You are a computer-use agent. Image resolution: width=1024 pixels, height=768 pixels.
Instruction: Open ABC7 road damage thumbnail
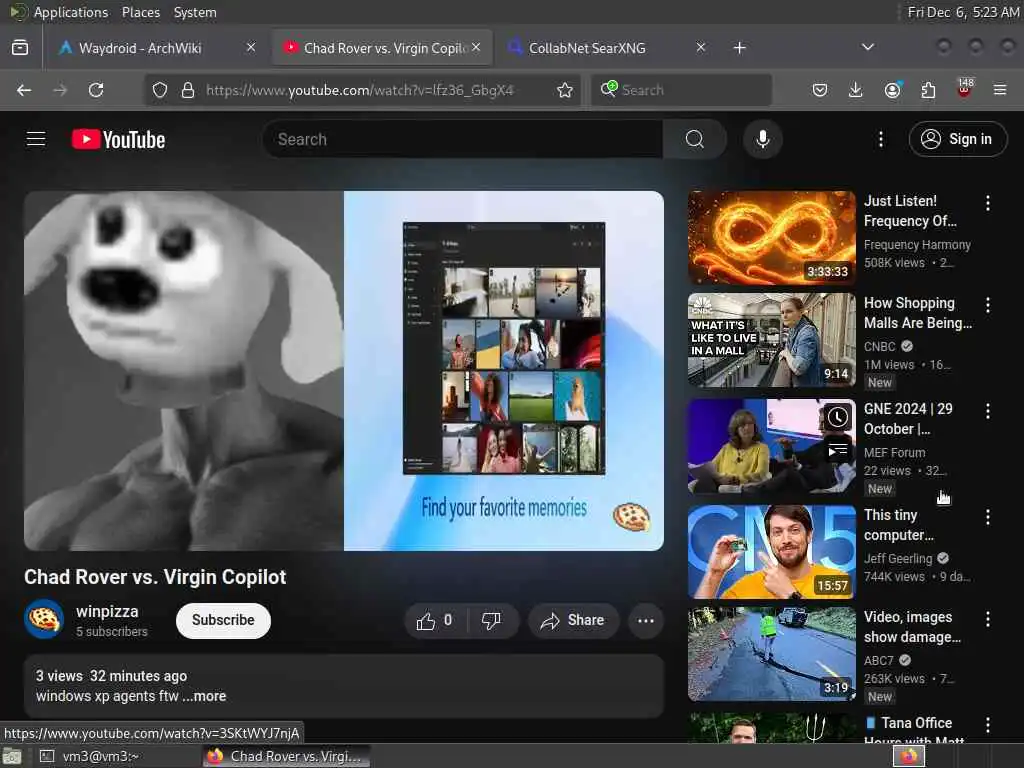(771, 654)
